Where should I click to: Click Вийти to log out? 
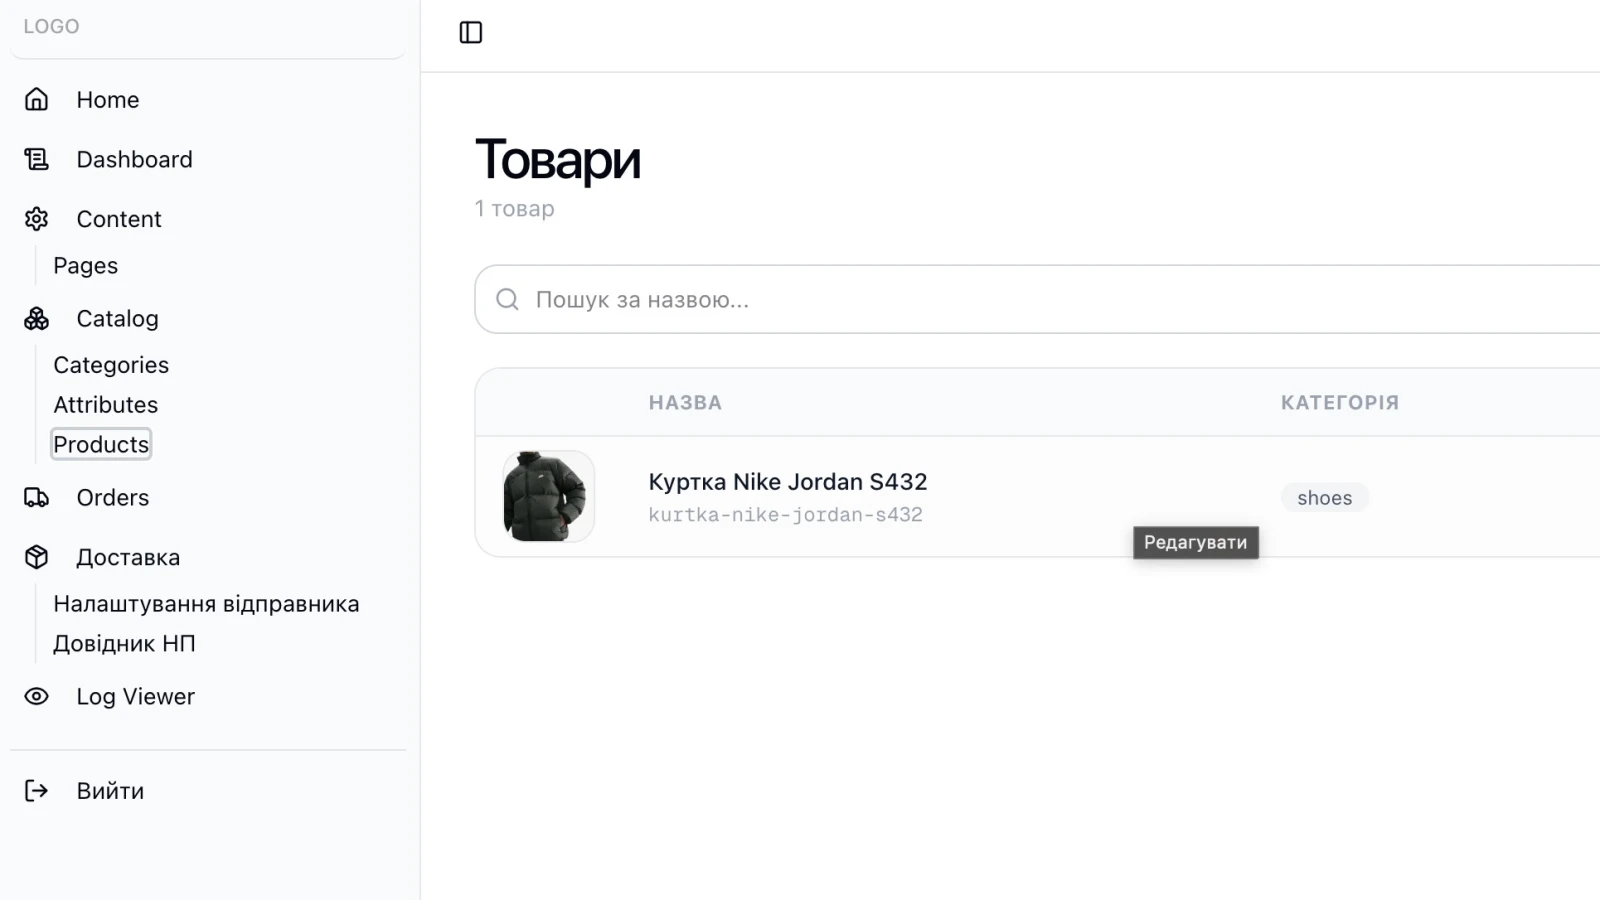click(x=110, y=791)
